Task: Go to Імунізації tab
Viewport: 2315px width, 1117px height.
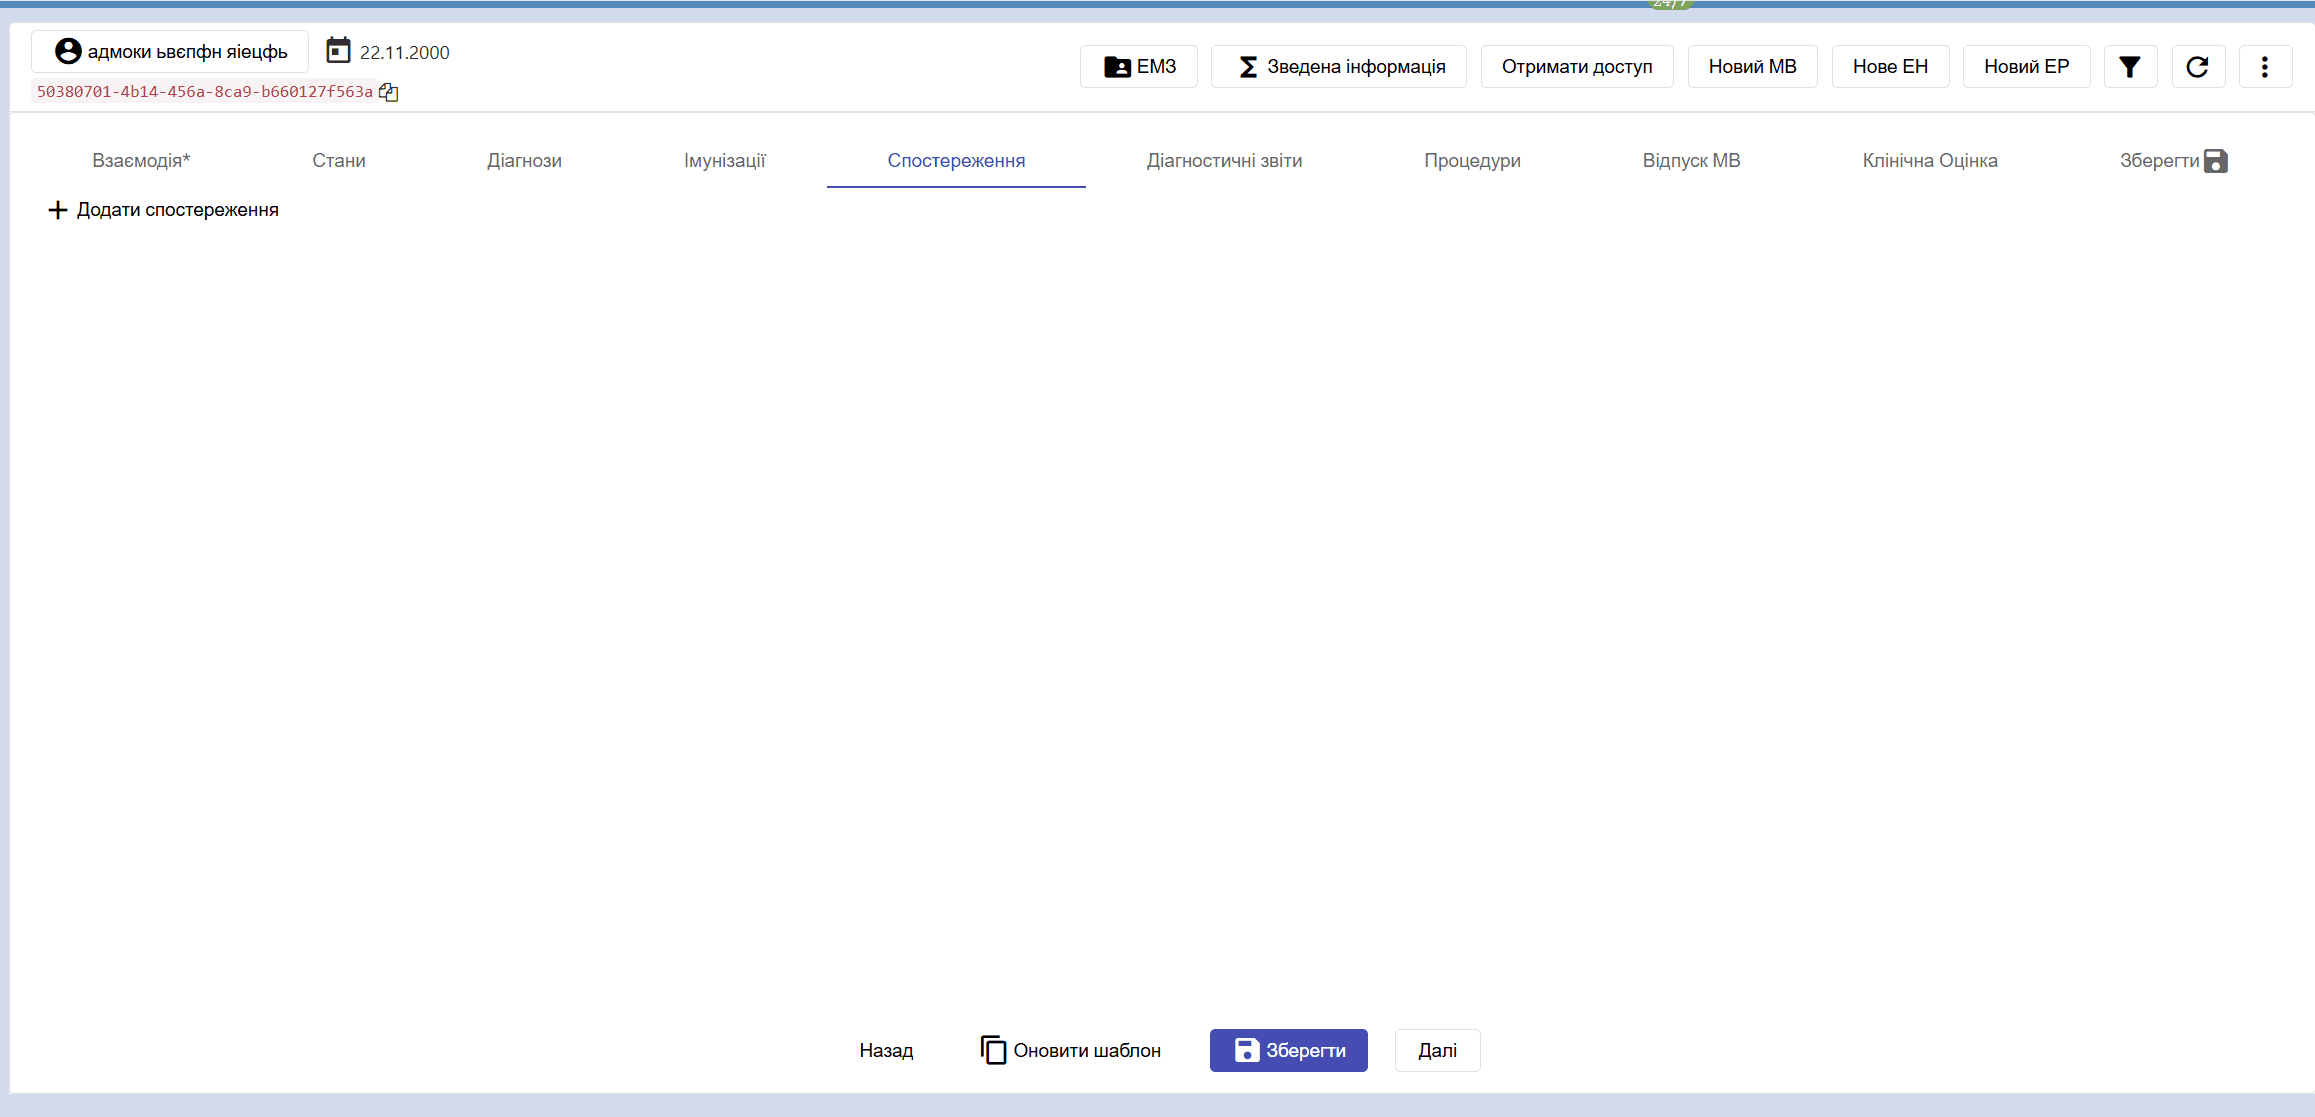Action: click(x=724, y=161)
